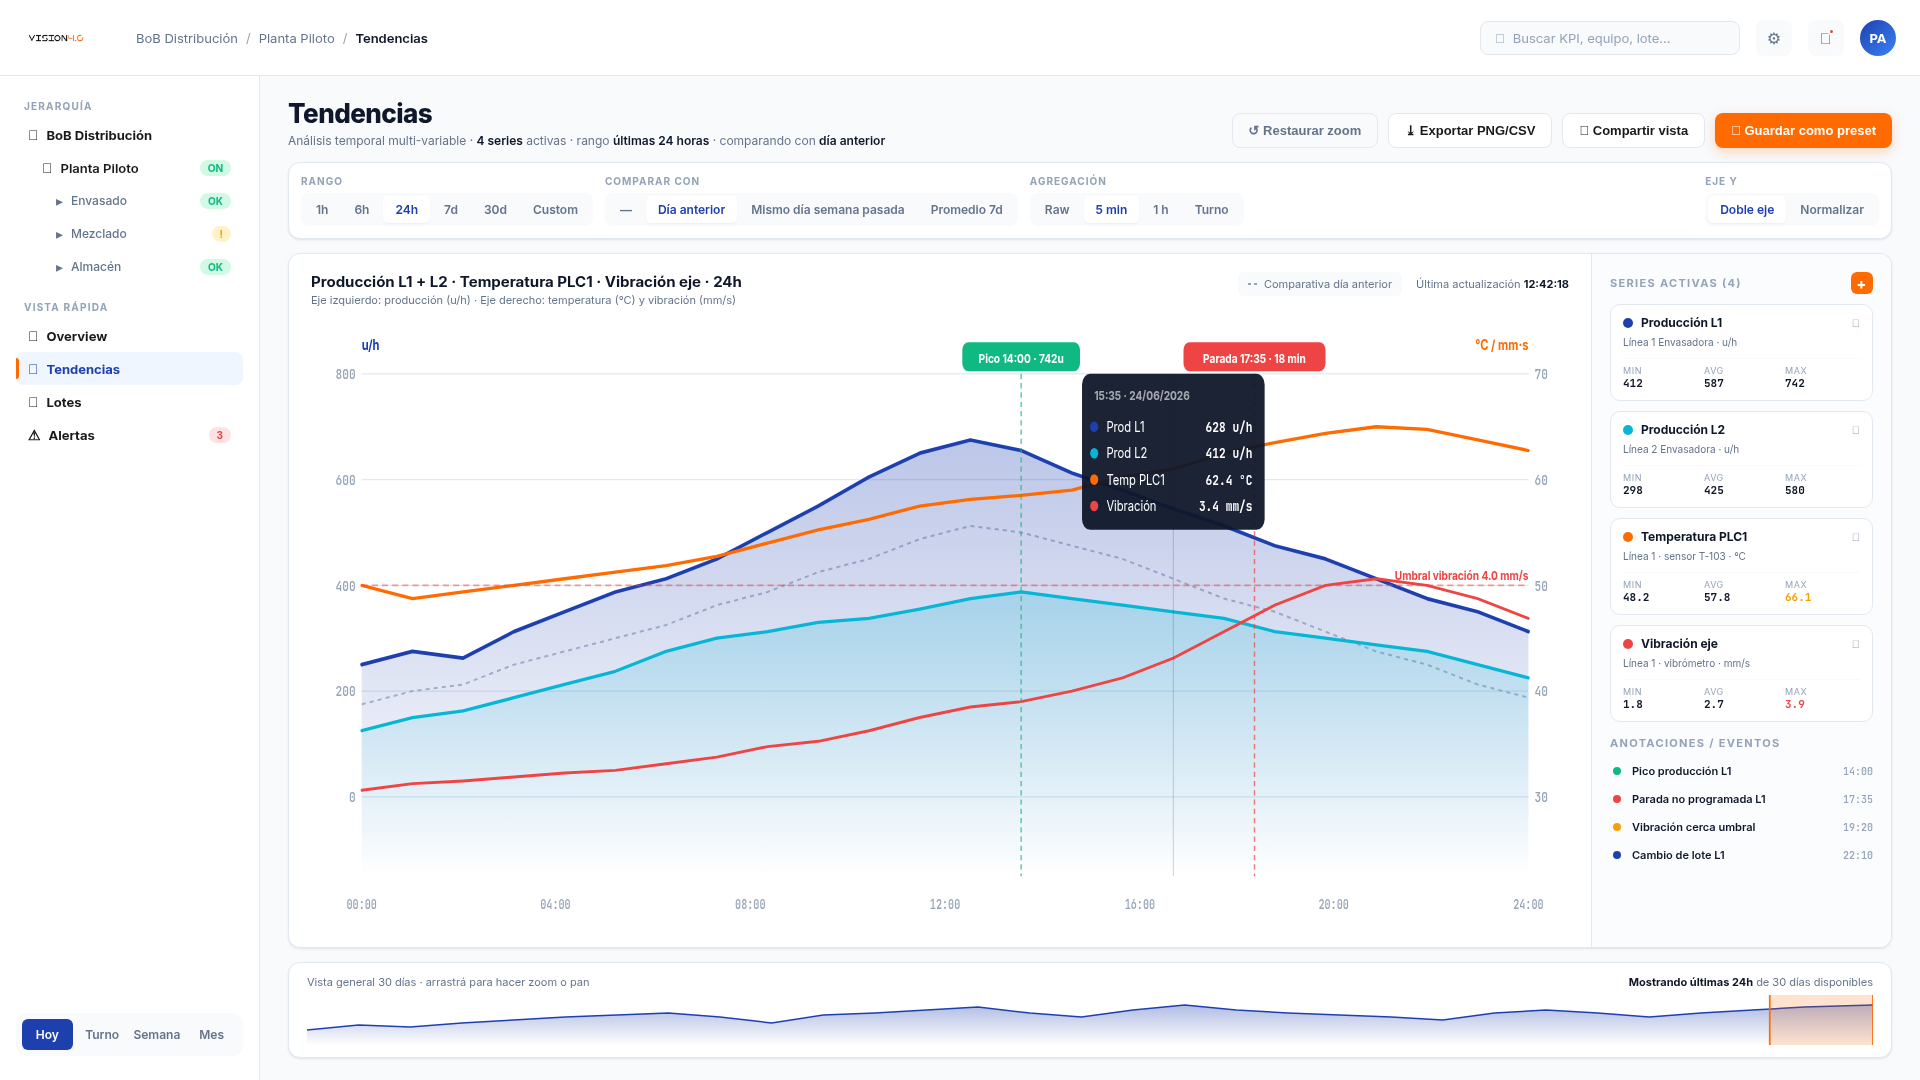Select 7d range
The image size is (1920, 1080).
(451, 210)
